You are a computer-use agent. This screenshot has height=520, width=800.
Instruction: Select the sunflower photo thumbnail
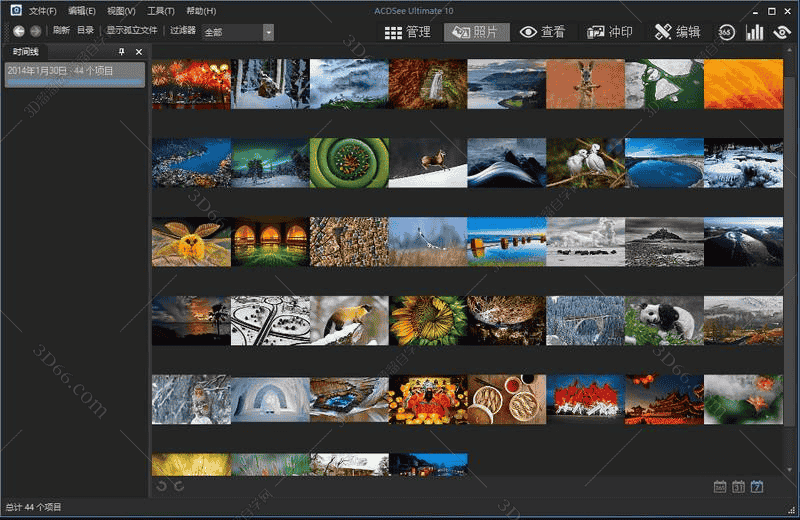pos(428,320)
